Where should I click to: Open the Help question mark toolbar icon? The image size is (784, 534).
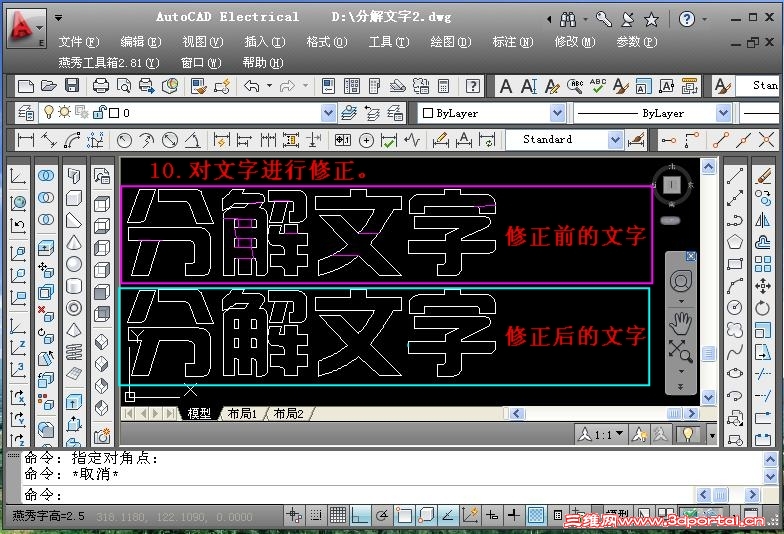[x=472, y=86]
